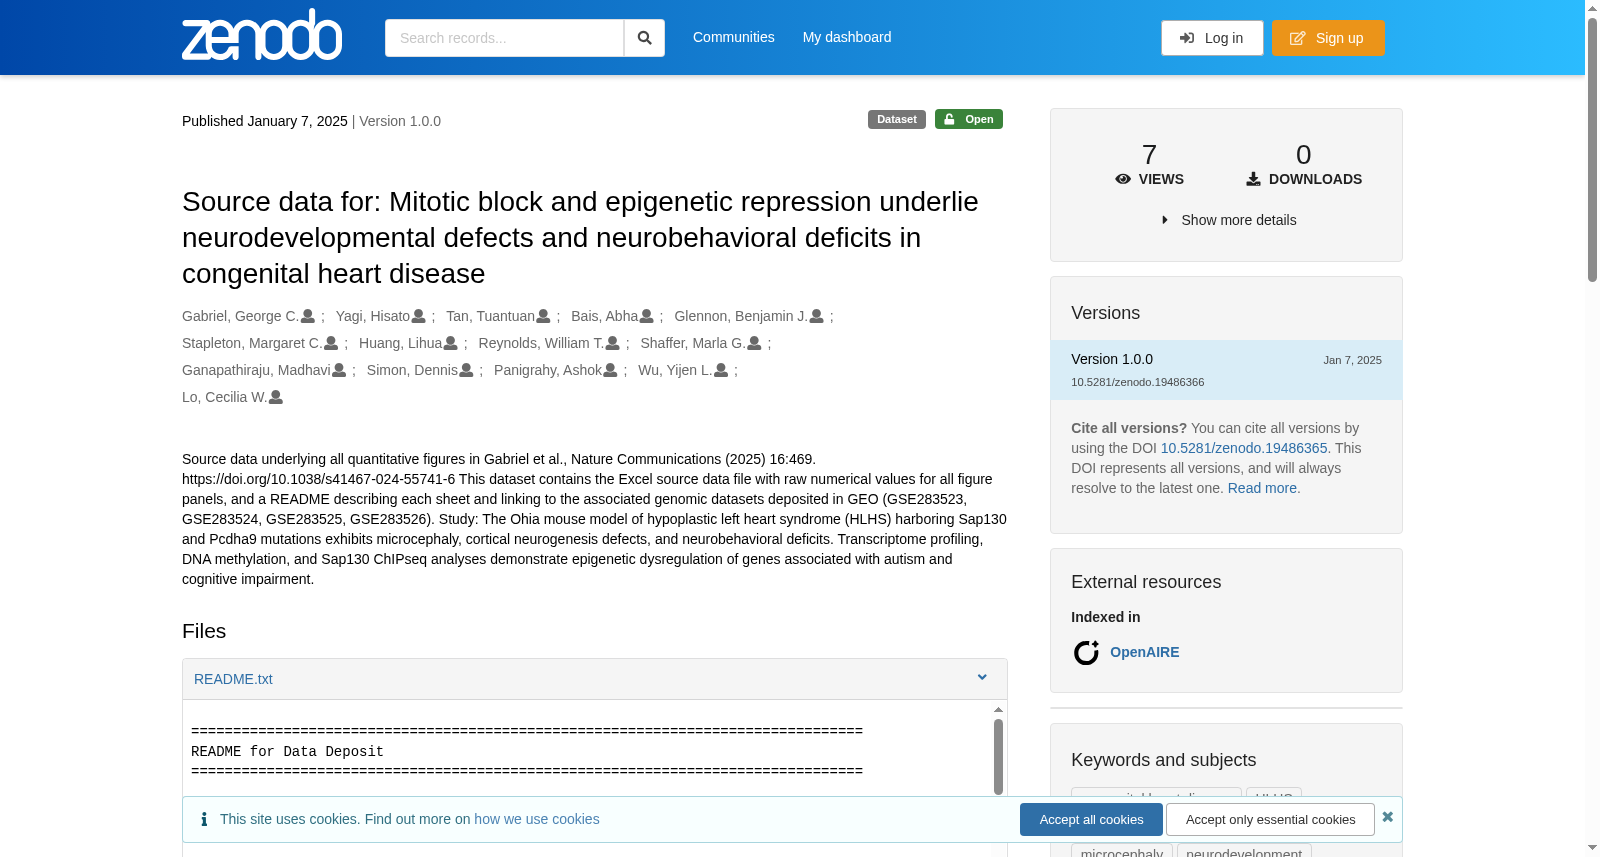1600x857 pixels.
Task: Click the Search records input field
Action: (504, 38)
